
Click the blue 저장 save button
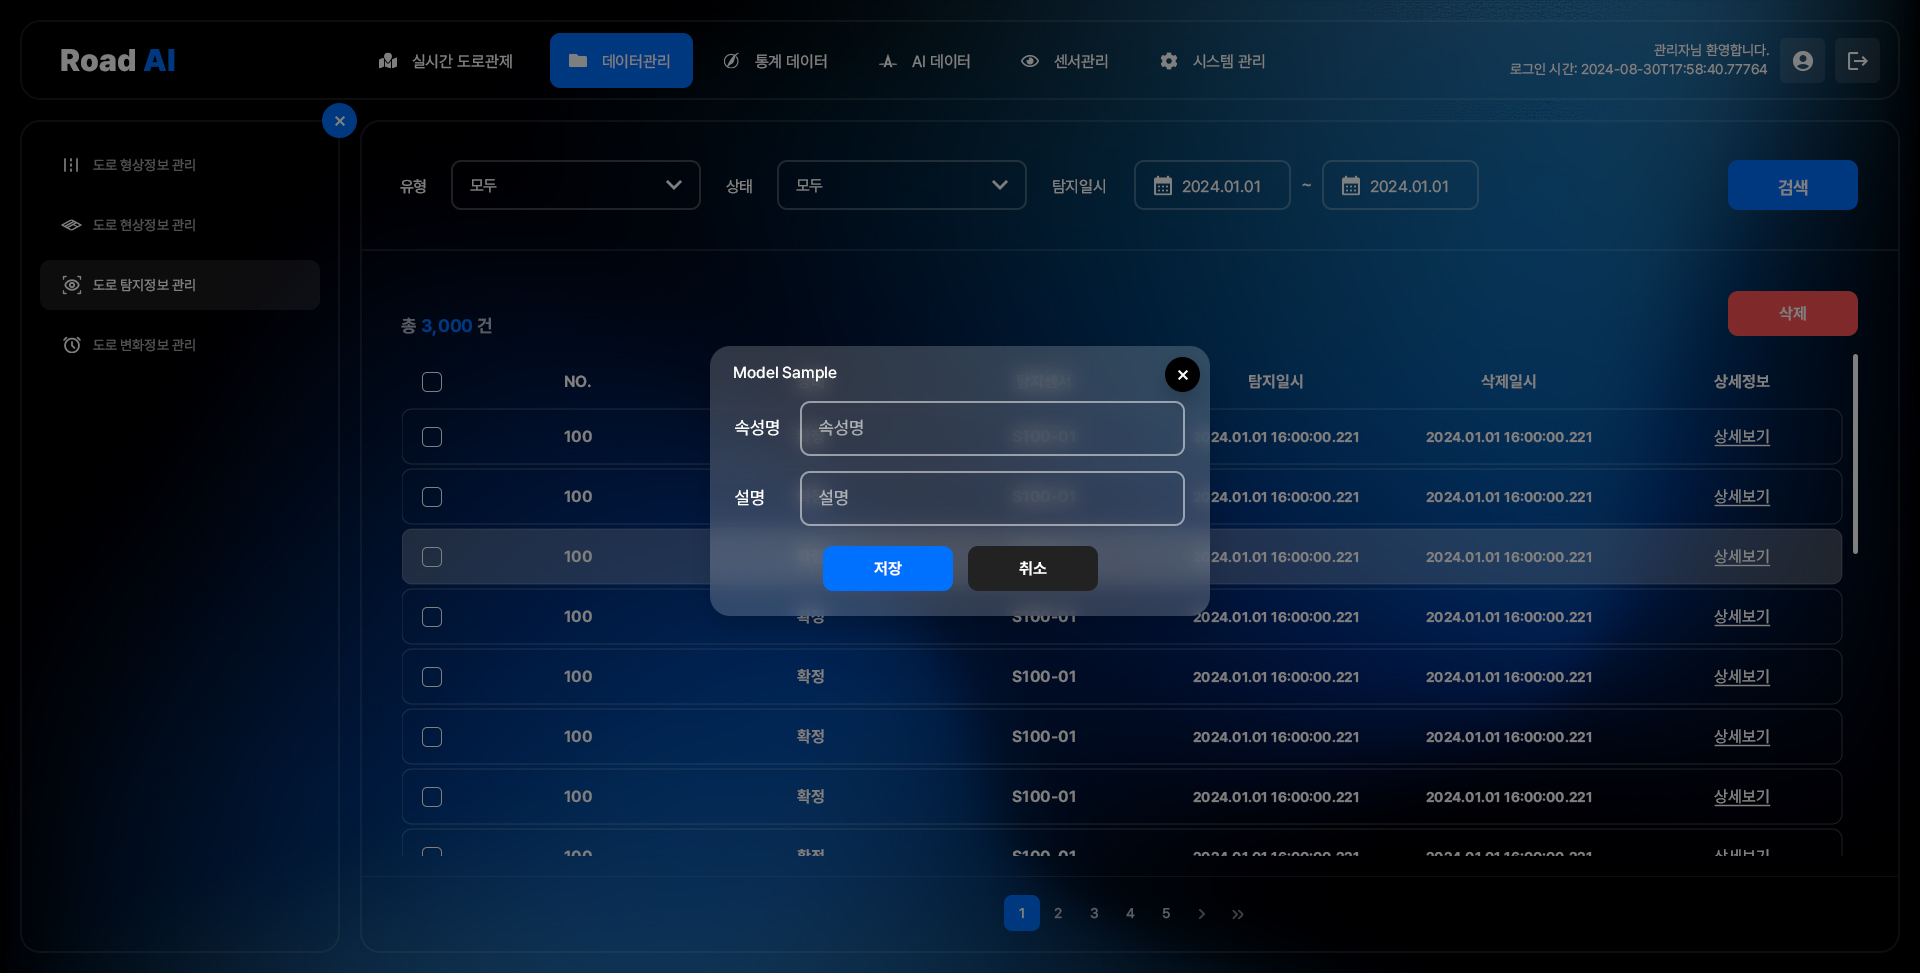887,568
